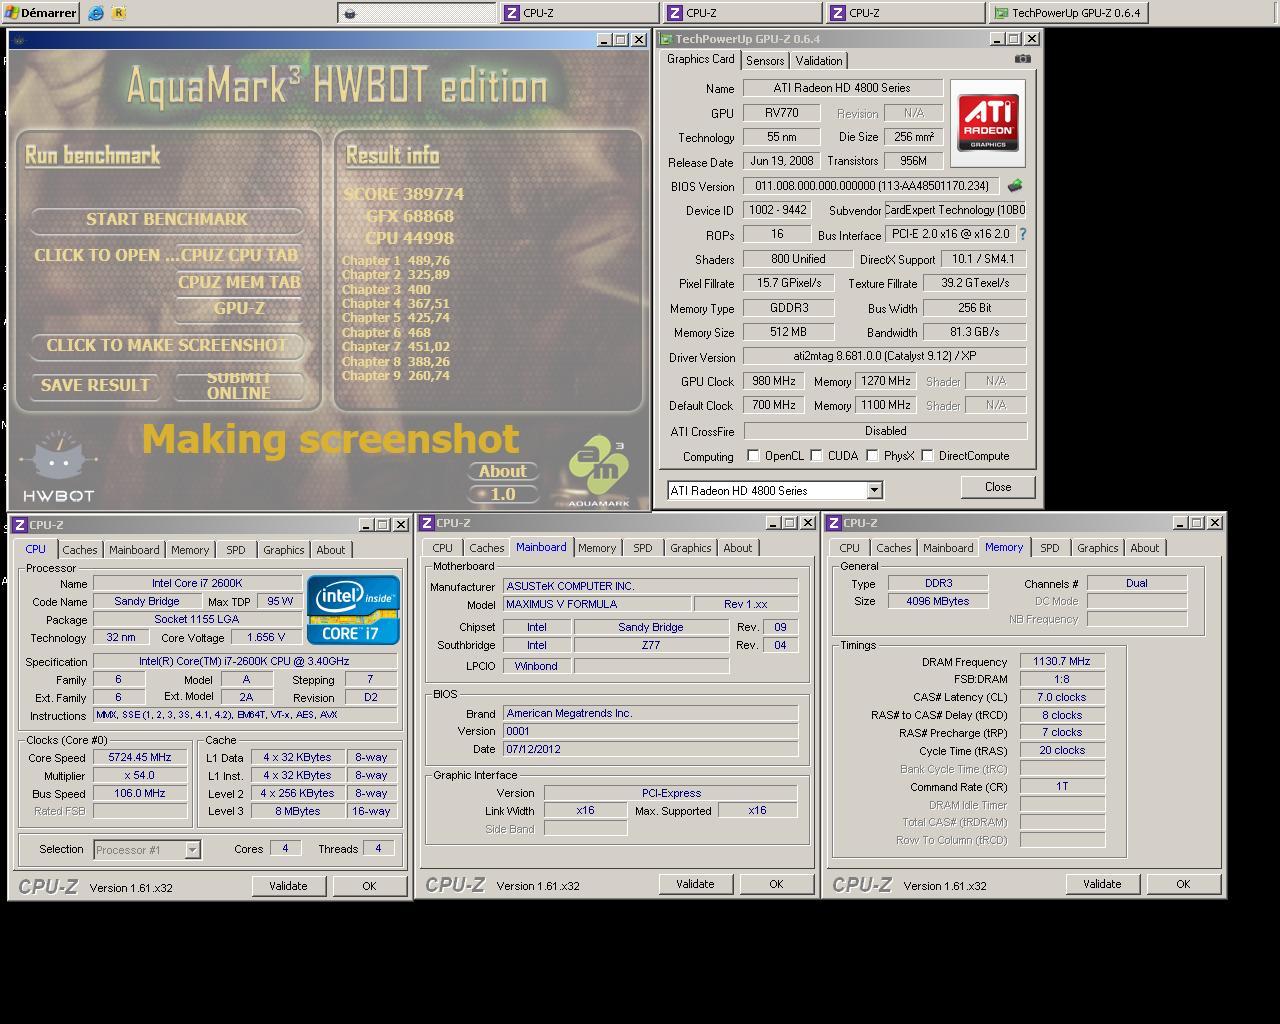Click the Intel Core i7 logo in CPU-Z
The height and width of the screenshot is (1024, 1280).
point(354,609)
